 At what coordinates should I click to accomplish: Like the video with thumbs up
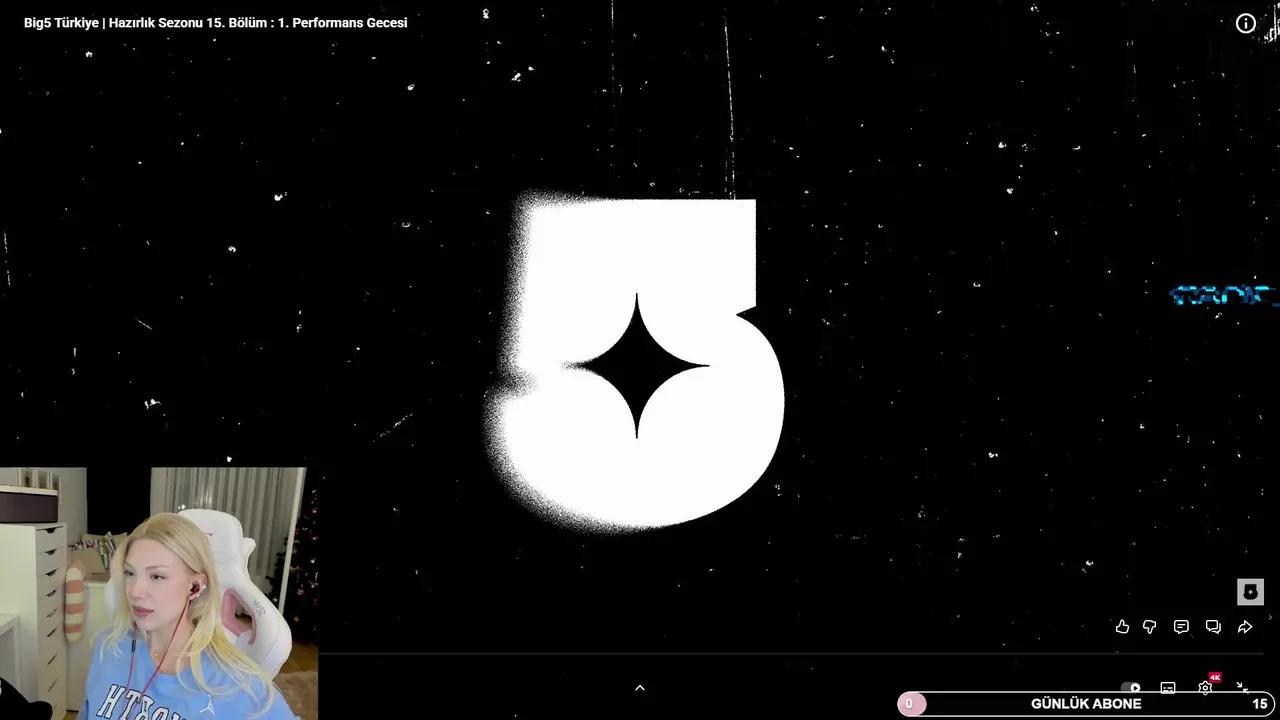tap(1122, 627)
